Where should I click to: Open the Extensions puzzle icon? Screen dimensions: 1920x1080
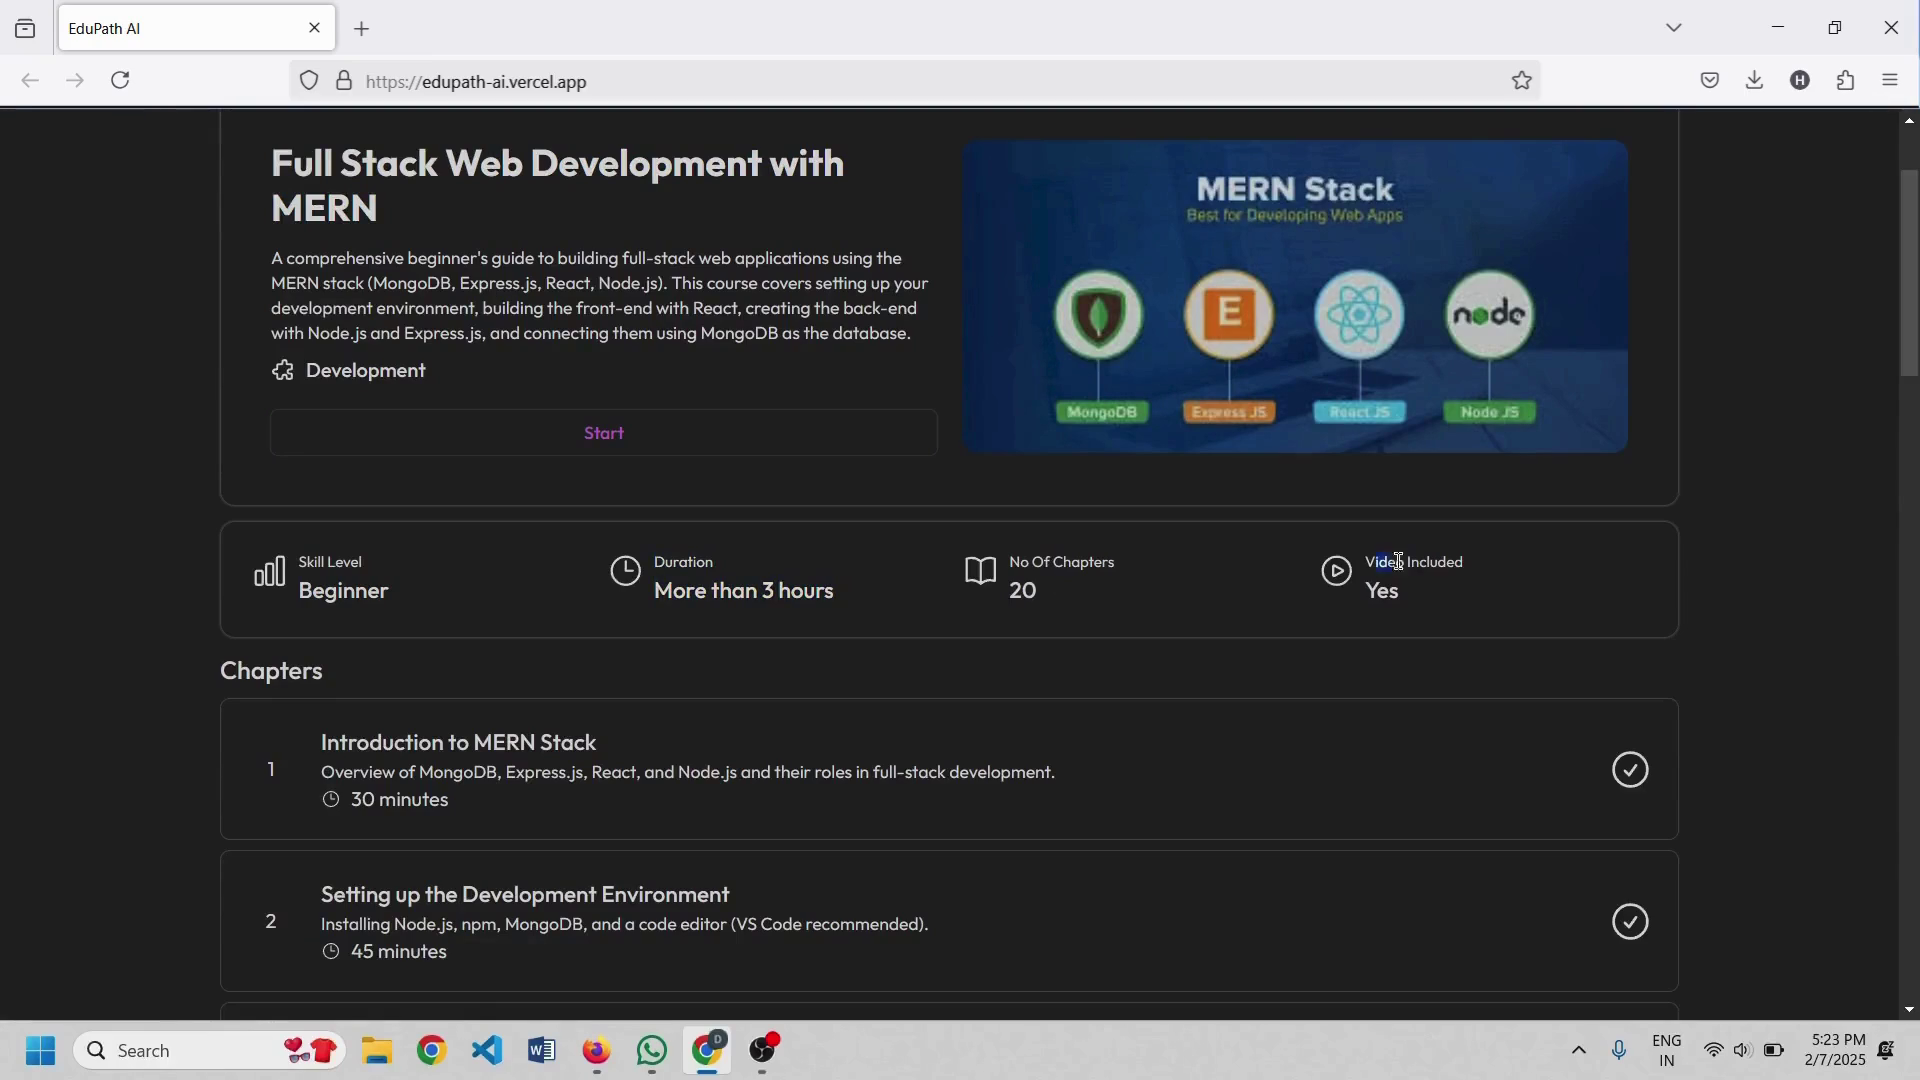pyautogui.click(x=1846, y=81)
